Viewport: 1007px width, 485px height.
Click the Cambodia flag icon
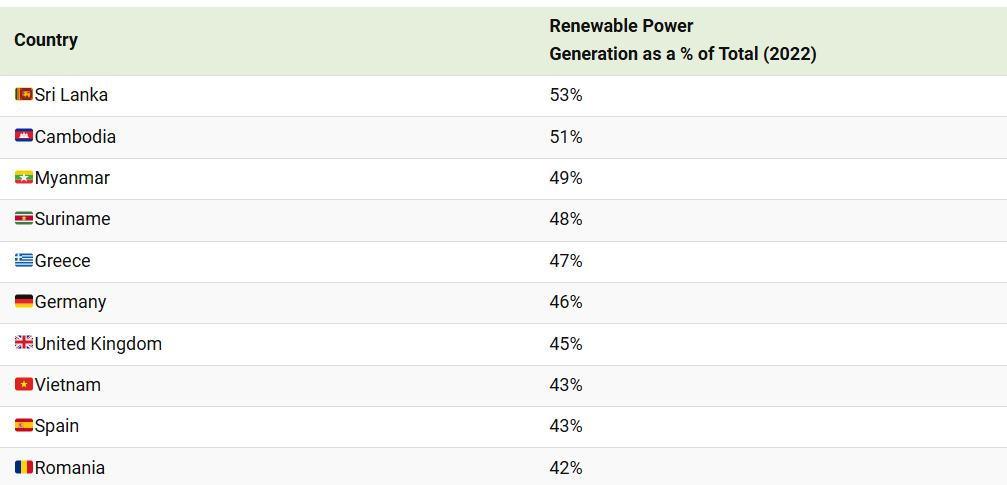pyautogui.click(x=24, y=136)
